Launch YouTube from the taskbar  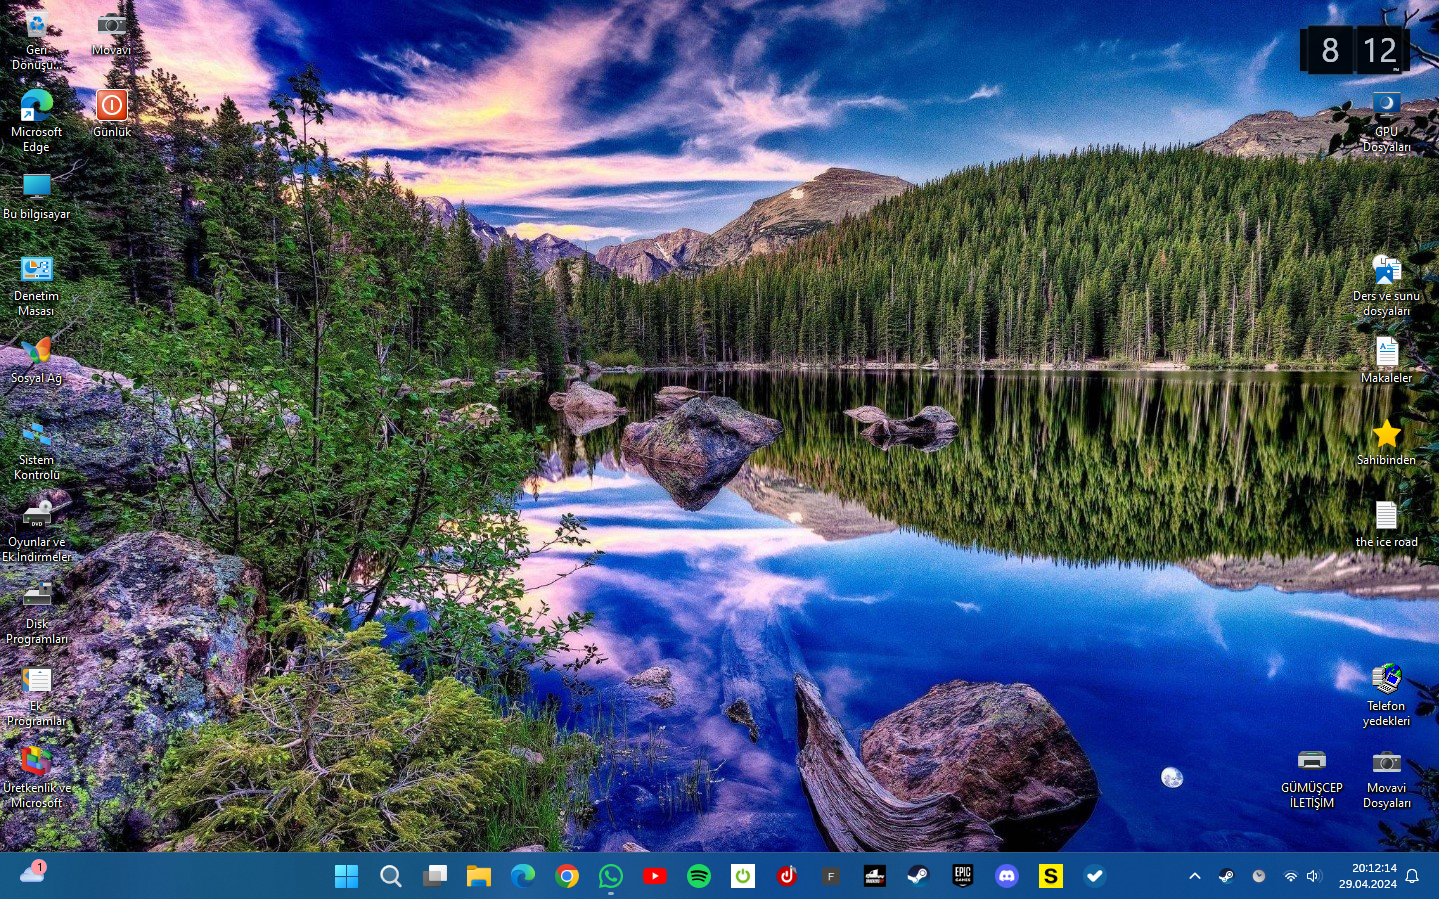[654, 876]
